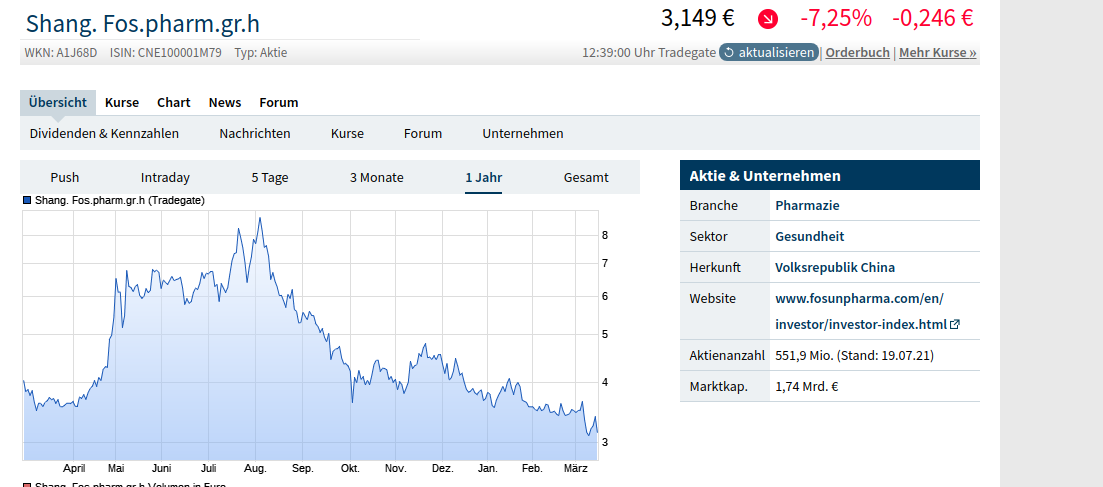Select the Intraday chart range
Viewport: 1103px width, 487px height.
[165, 177]
